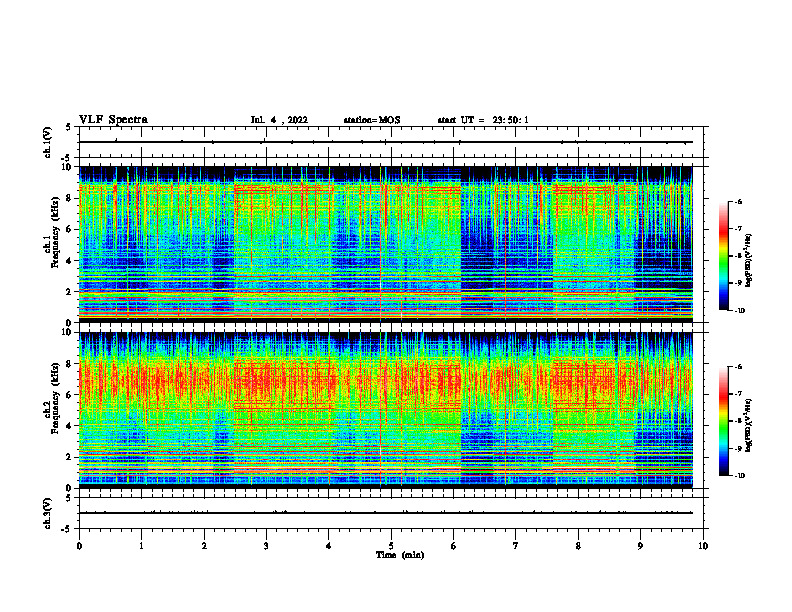This screenshot has height=612, width=792.
Task: Click the 'Time (min)' axis label
Action: [x=400, y=555]
